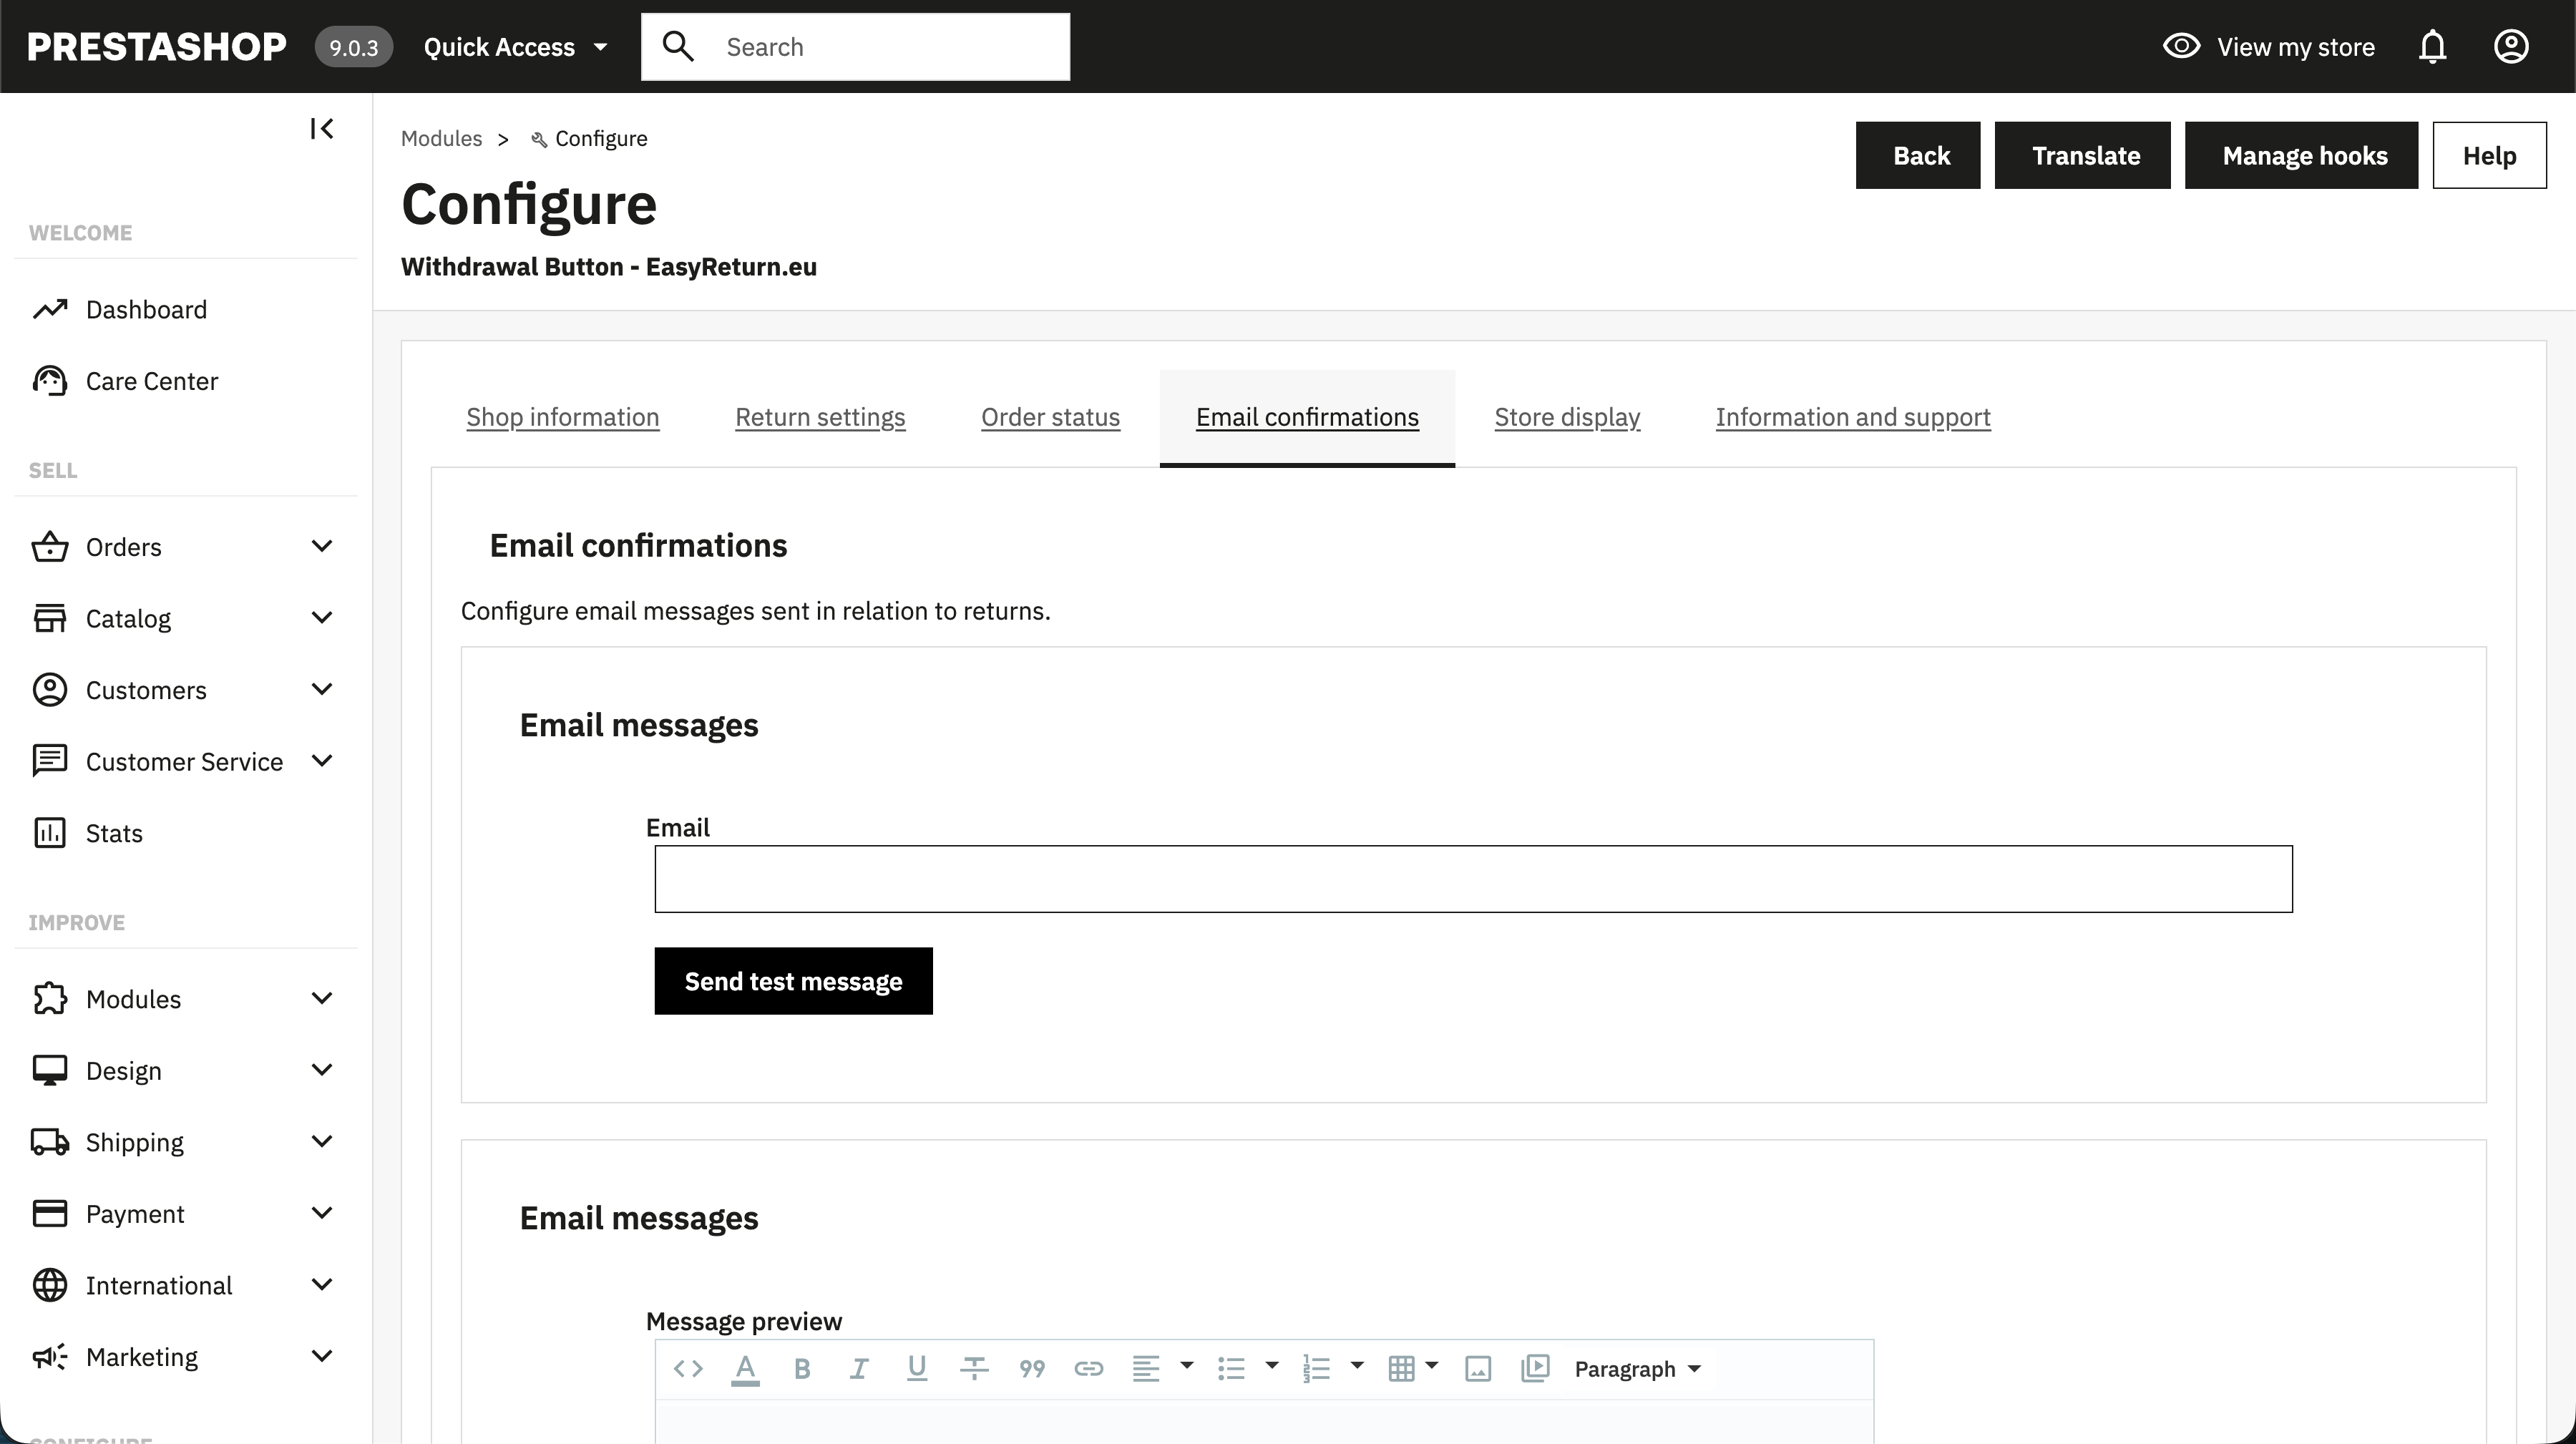
Task: Click the International globe icon
Action: [50, 1285]
